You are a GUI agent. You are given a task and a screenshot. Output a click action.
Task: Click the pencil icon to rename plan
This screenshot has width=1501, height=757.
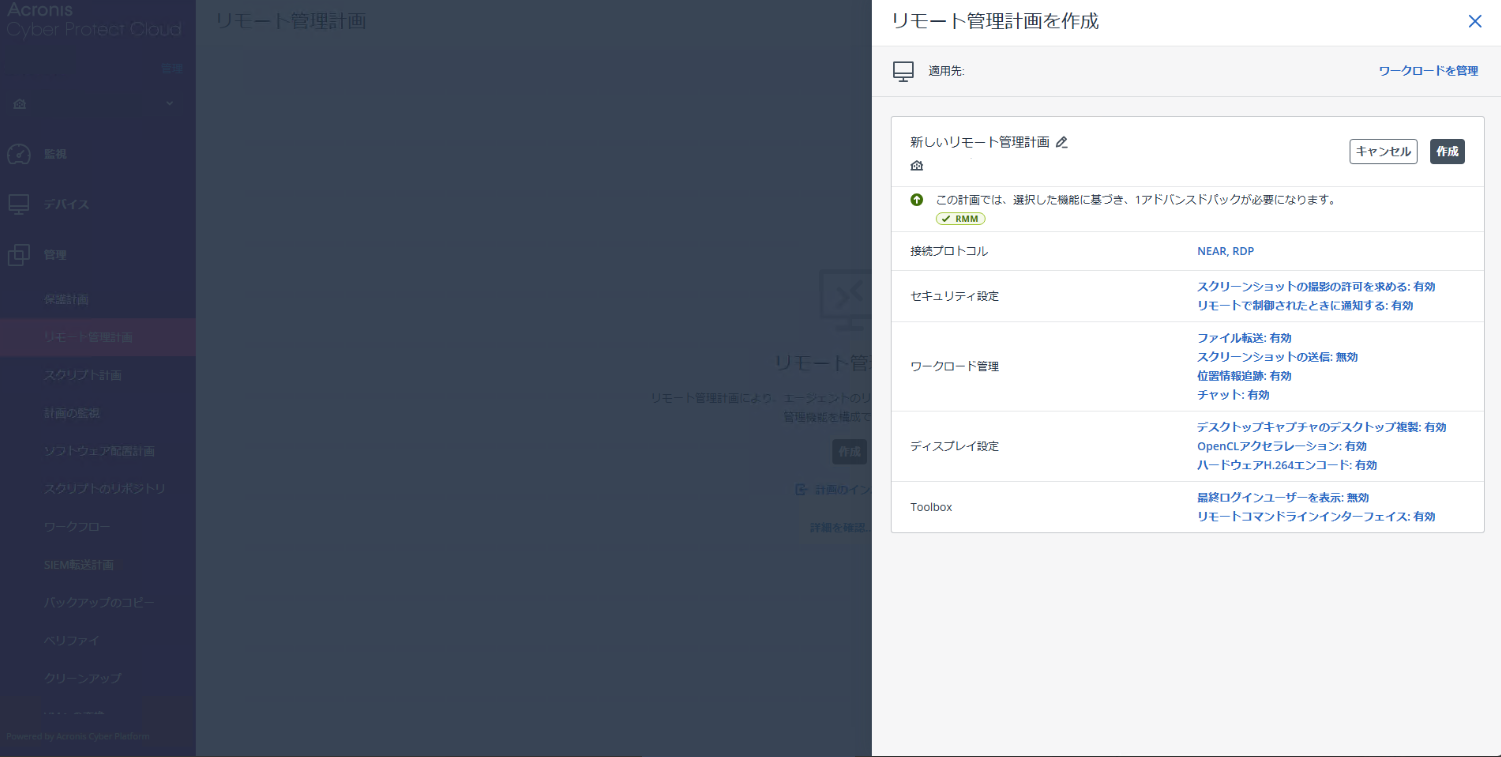coord(1062,142)
